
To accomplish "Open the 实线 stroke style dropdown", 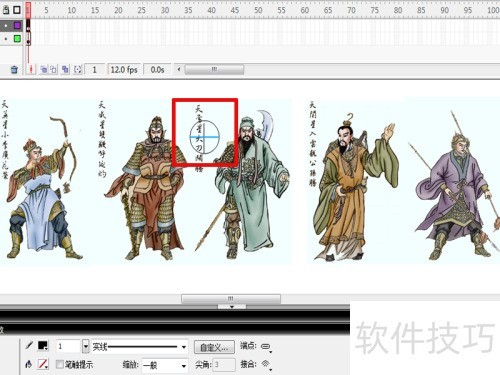I will click(139, 347).
